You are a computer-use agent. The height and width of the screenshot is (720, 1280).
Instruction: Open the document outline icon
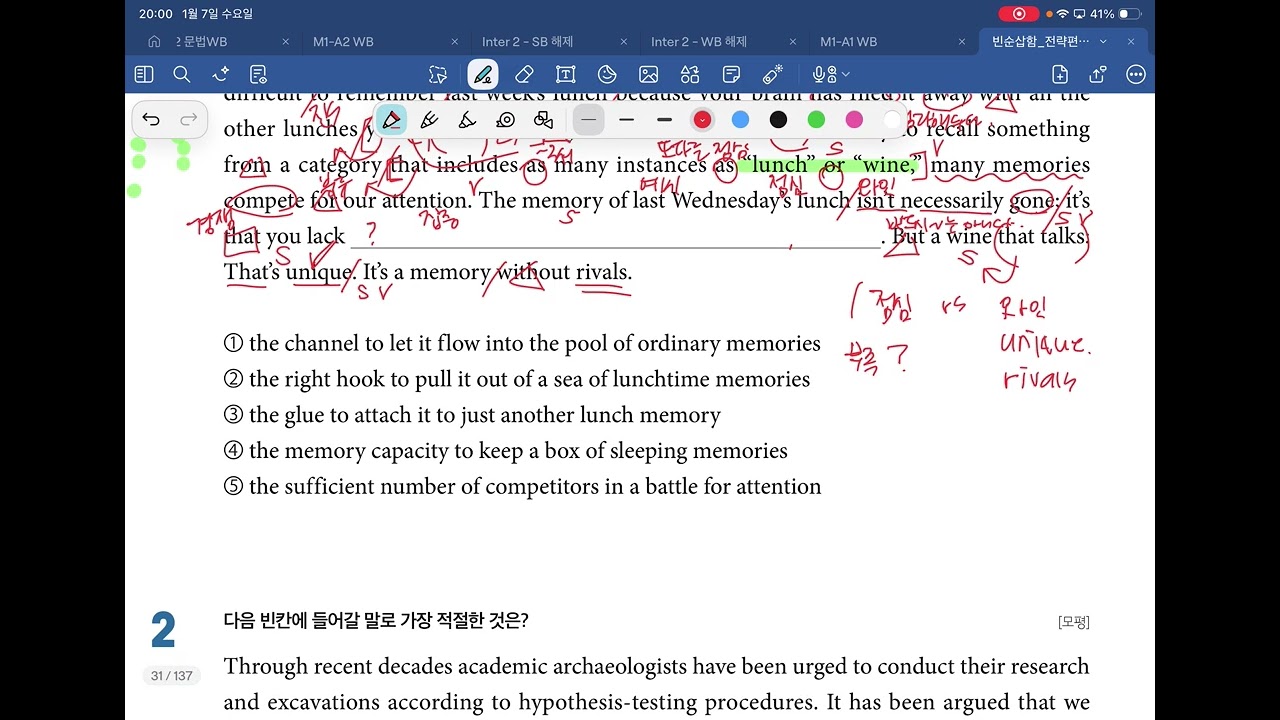259,74
